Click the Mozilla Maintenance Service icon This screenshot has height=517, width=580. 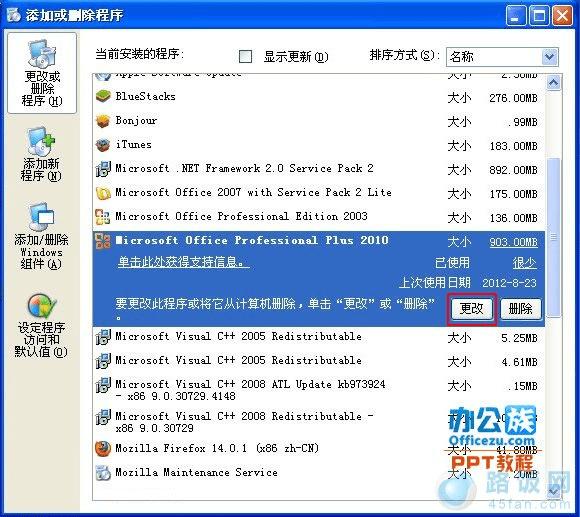click(x=103, y=473)
